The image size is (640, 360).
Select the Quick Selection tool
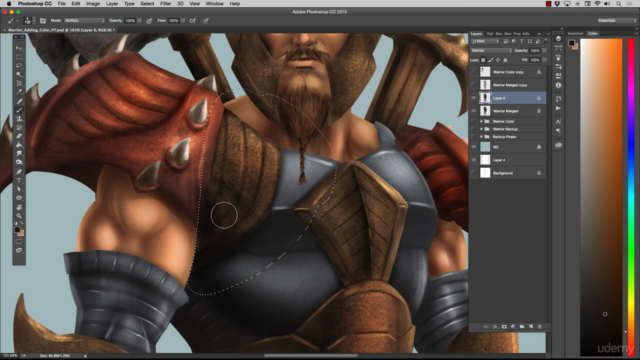19,75
